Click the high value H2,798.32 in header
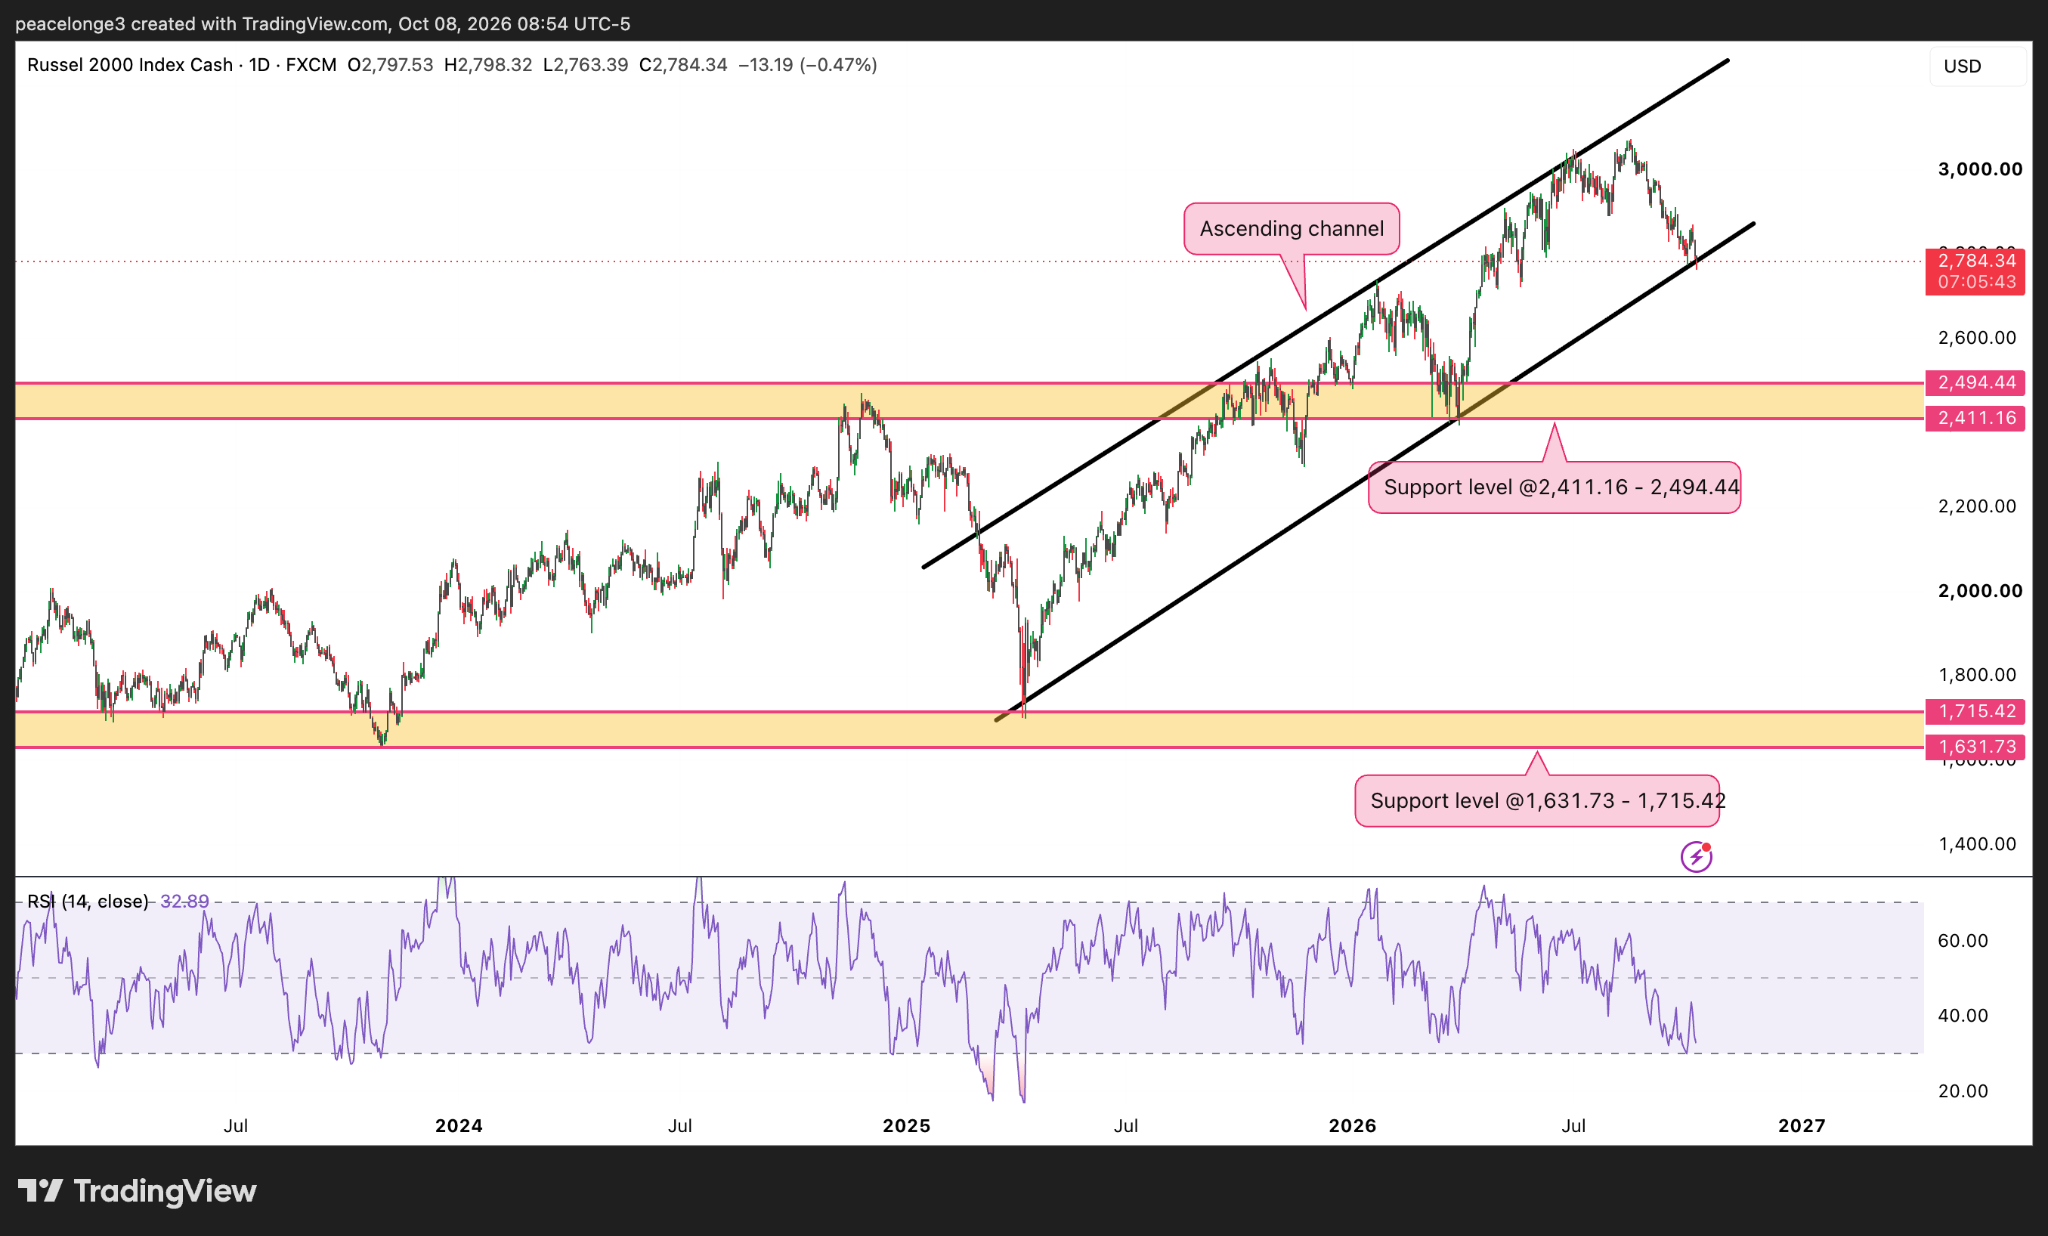Image resolution: width=2048 pixels, height=1236 pixels. point(488,65)
